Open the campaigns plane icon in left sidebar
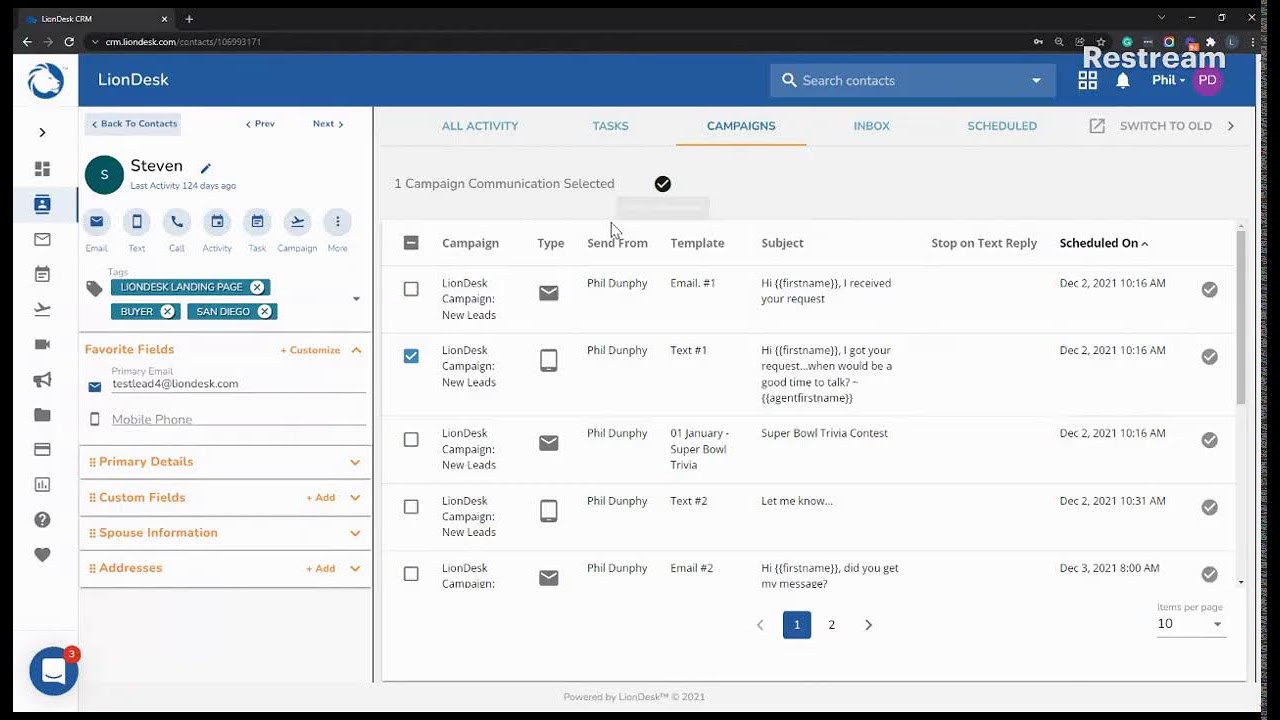 click(42, 309)
